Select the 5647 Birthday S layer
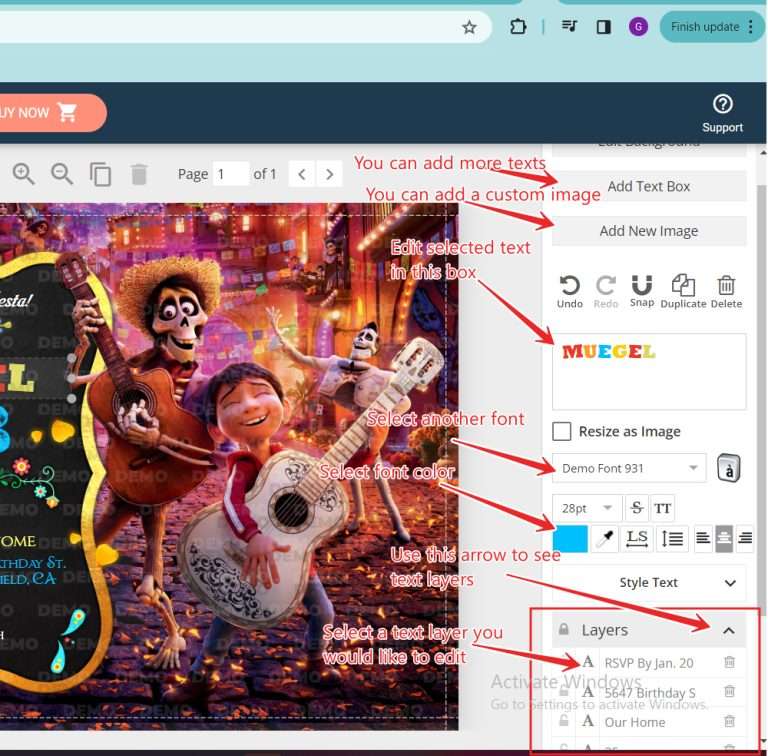768x756 pixels. pos(649,692)
